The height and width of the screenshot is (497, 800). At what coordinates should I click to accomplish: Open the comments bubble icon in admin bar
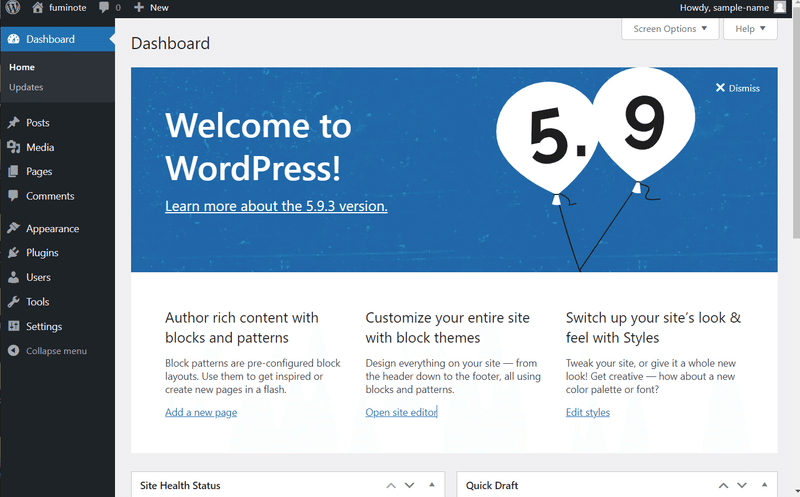click(x=104, y=7)
